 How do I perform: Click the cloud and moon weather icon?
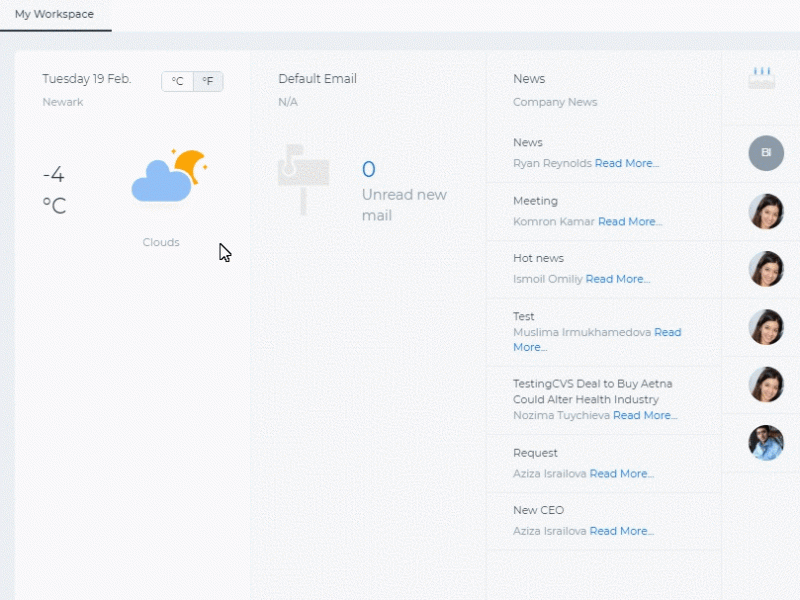[169, 176]
